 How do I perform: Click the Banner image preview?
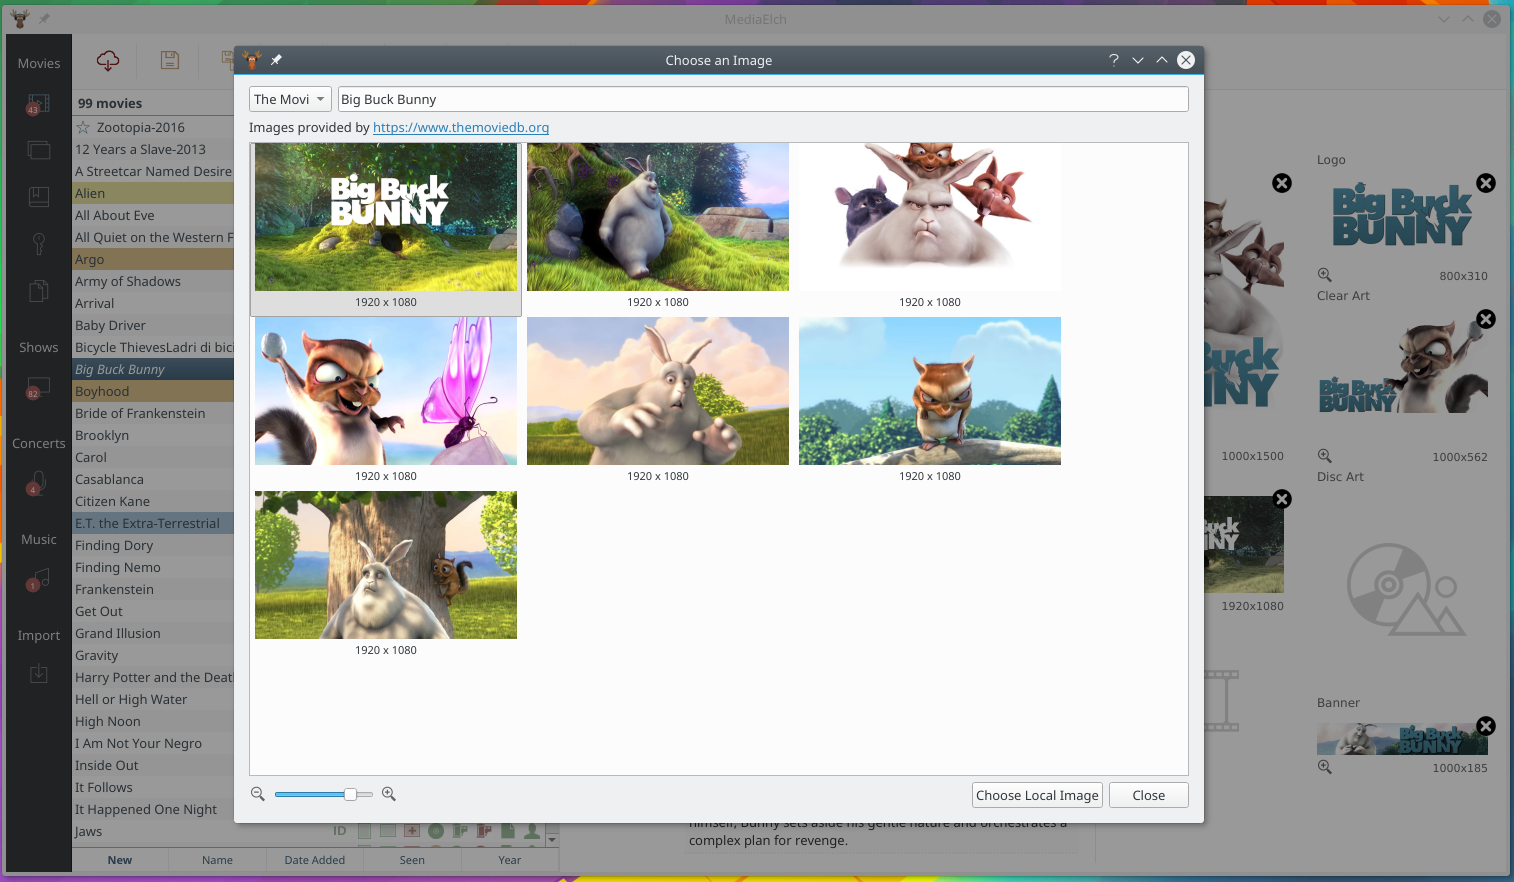1402,739
